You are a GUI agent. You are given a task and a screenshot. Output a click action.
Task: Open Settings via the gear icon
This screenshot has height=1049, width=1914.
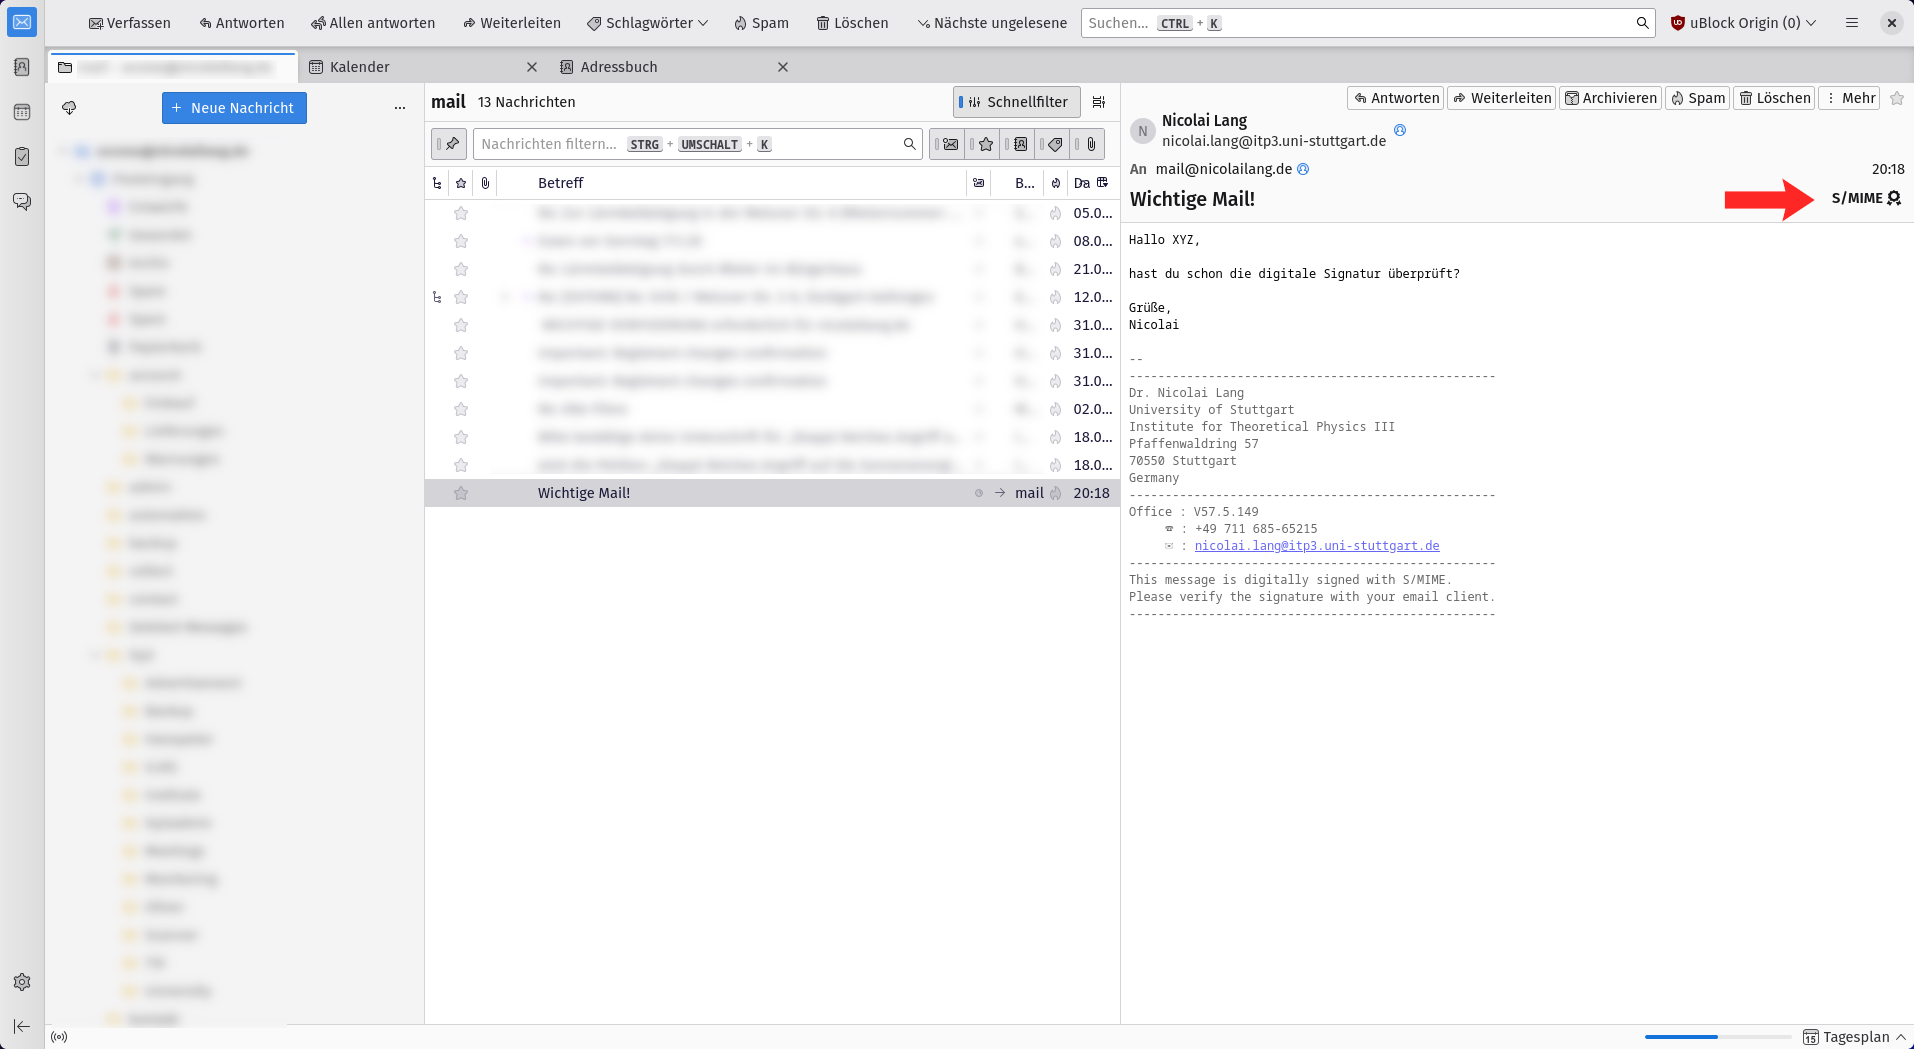(x=22, y=982)
